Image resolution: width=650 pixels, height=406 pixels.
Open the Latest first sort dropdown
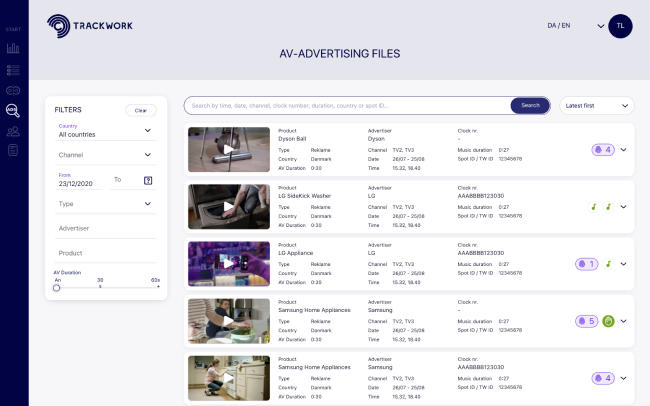tap(597, 106)
